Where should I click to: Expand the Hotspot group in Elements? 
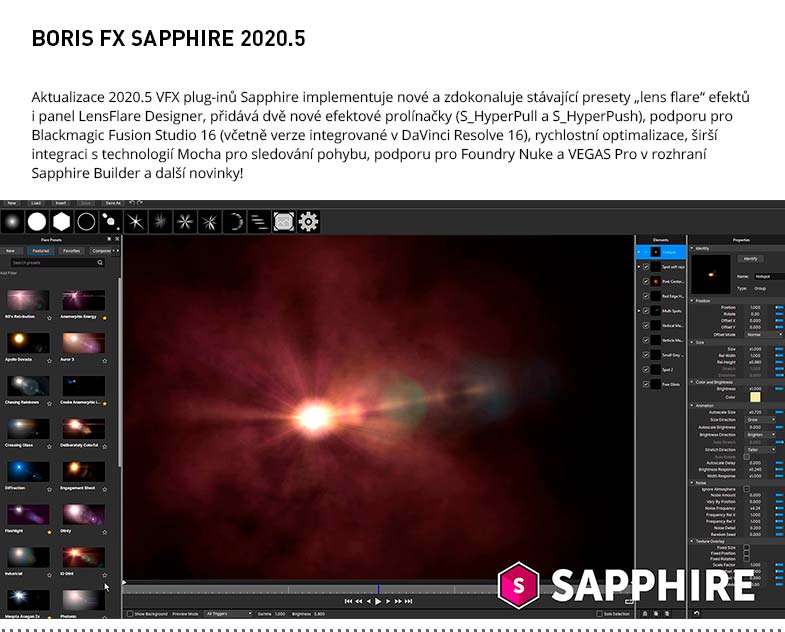tap(639, 252)
